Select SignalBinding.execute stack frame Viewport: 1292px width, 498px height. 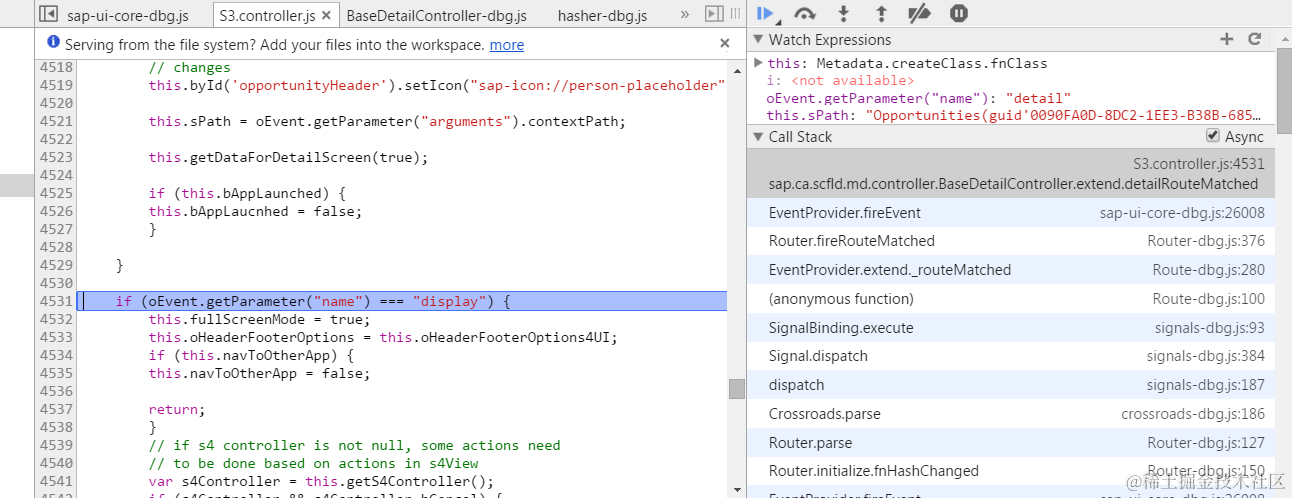pos(1011,328)
